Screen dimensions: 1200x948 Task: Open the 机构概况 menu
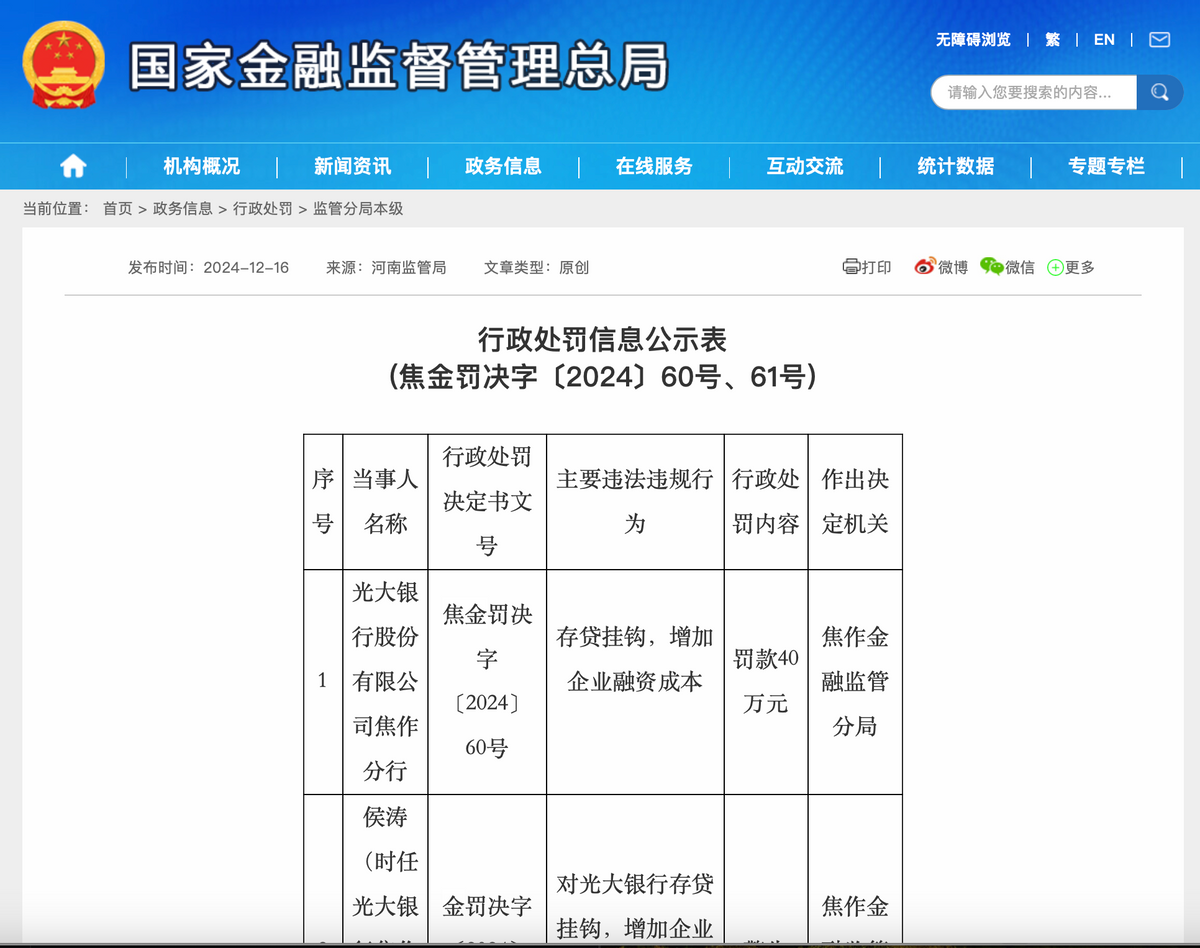202,167
